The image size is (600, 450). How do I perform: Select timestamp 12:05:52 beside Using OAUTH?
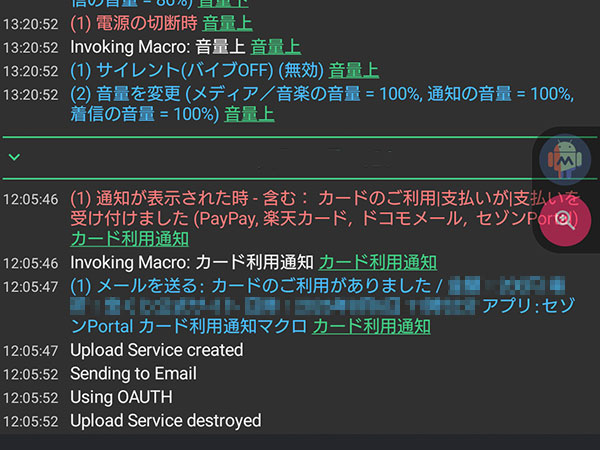tap(31, 398)
